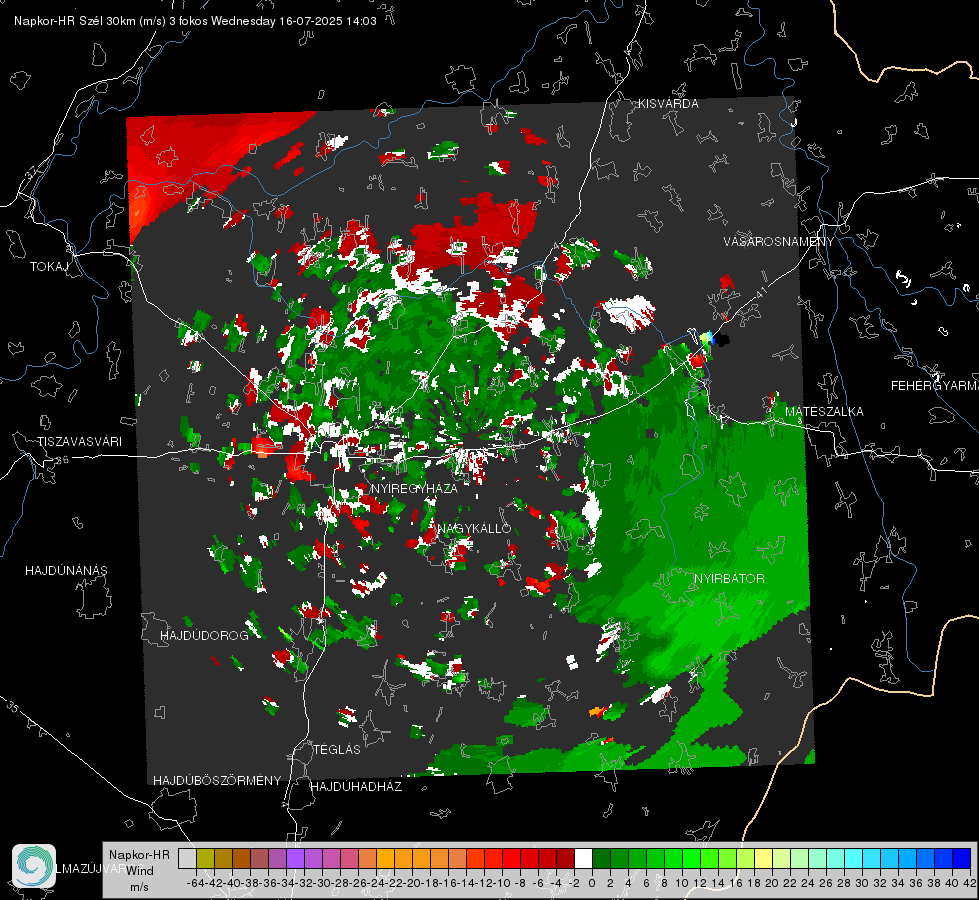
Task: Click the KISVÁRDA city label
Action: click(x=668, y=104)
